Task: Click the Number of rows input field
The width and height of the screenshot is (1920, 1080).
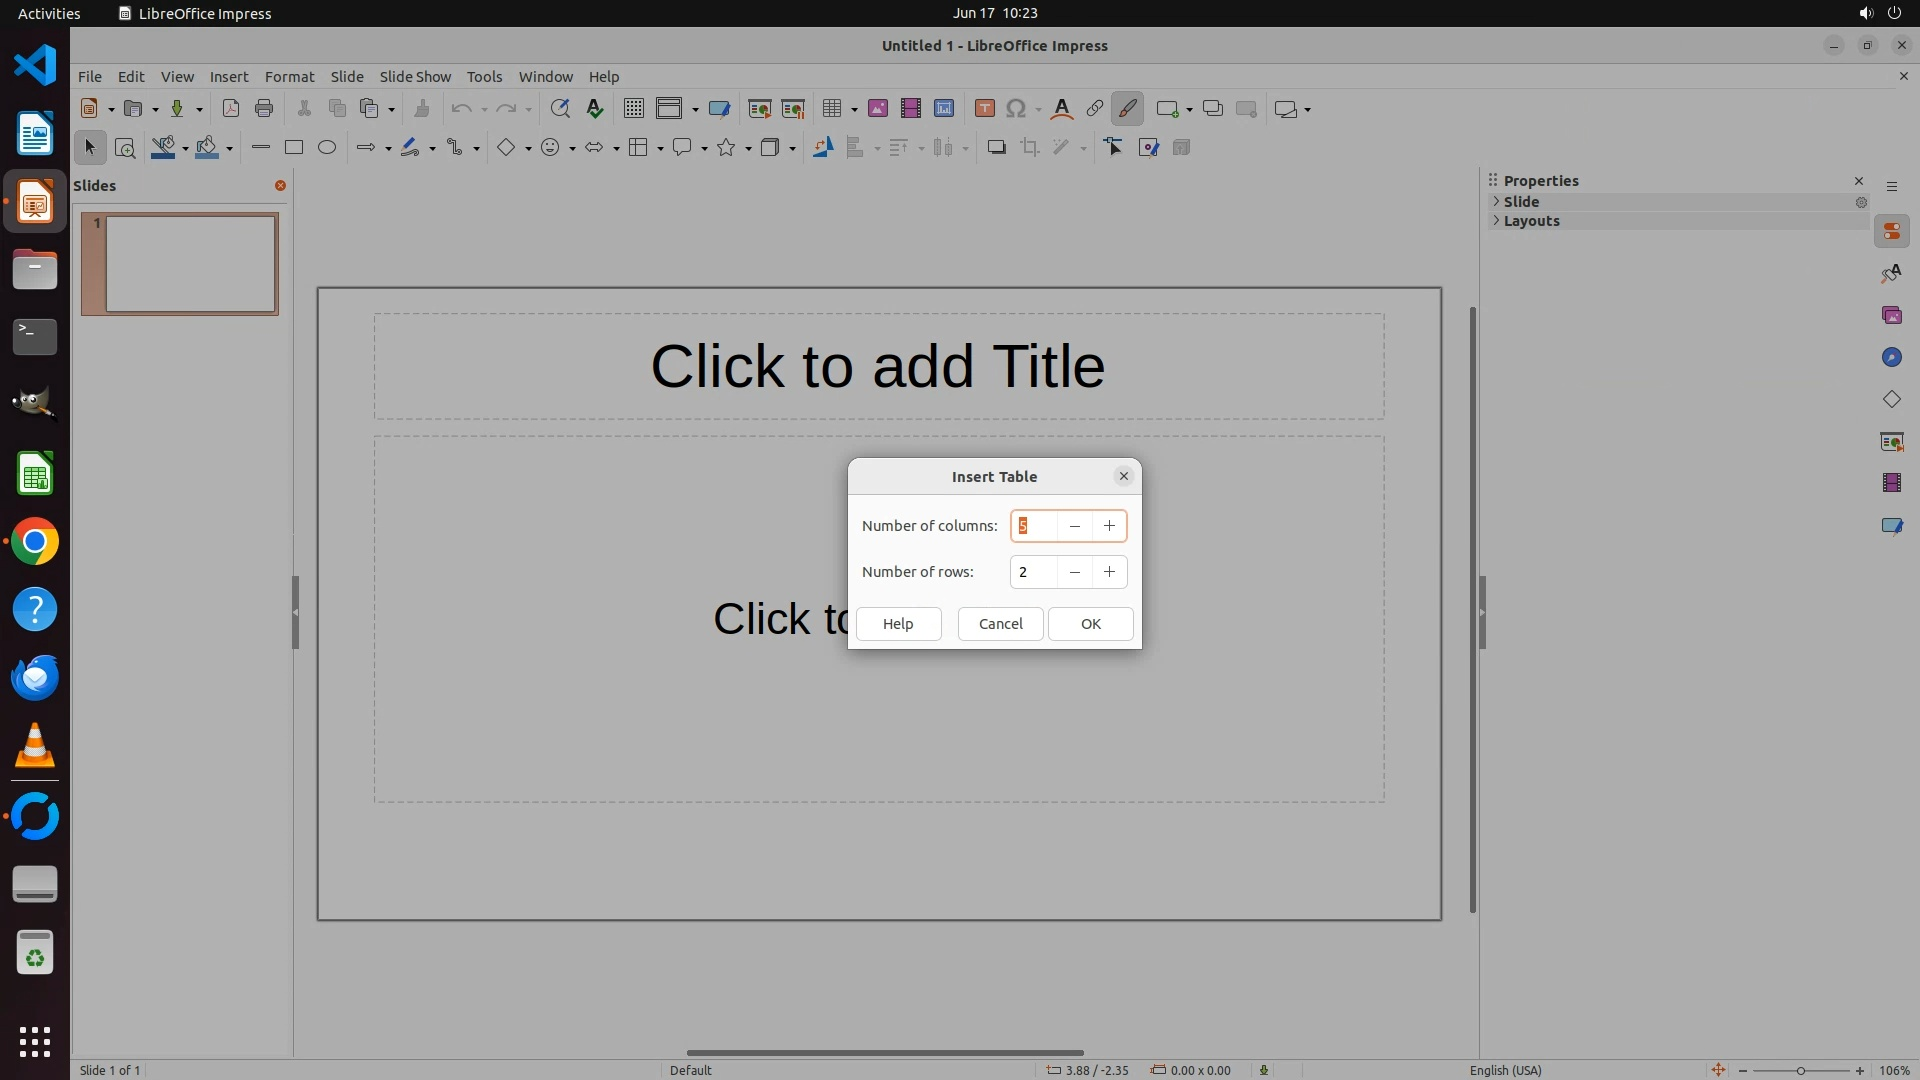Action: [x=1033, y=572]
